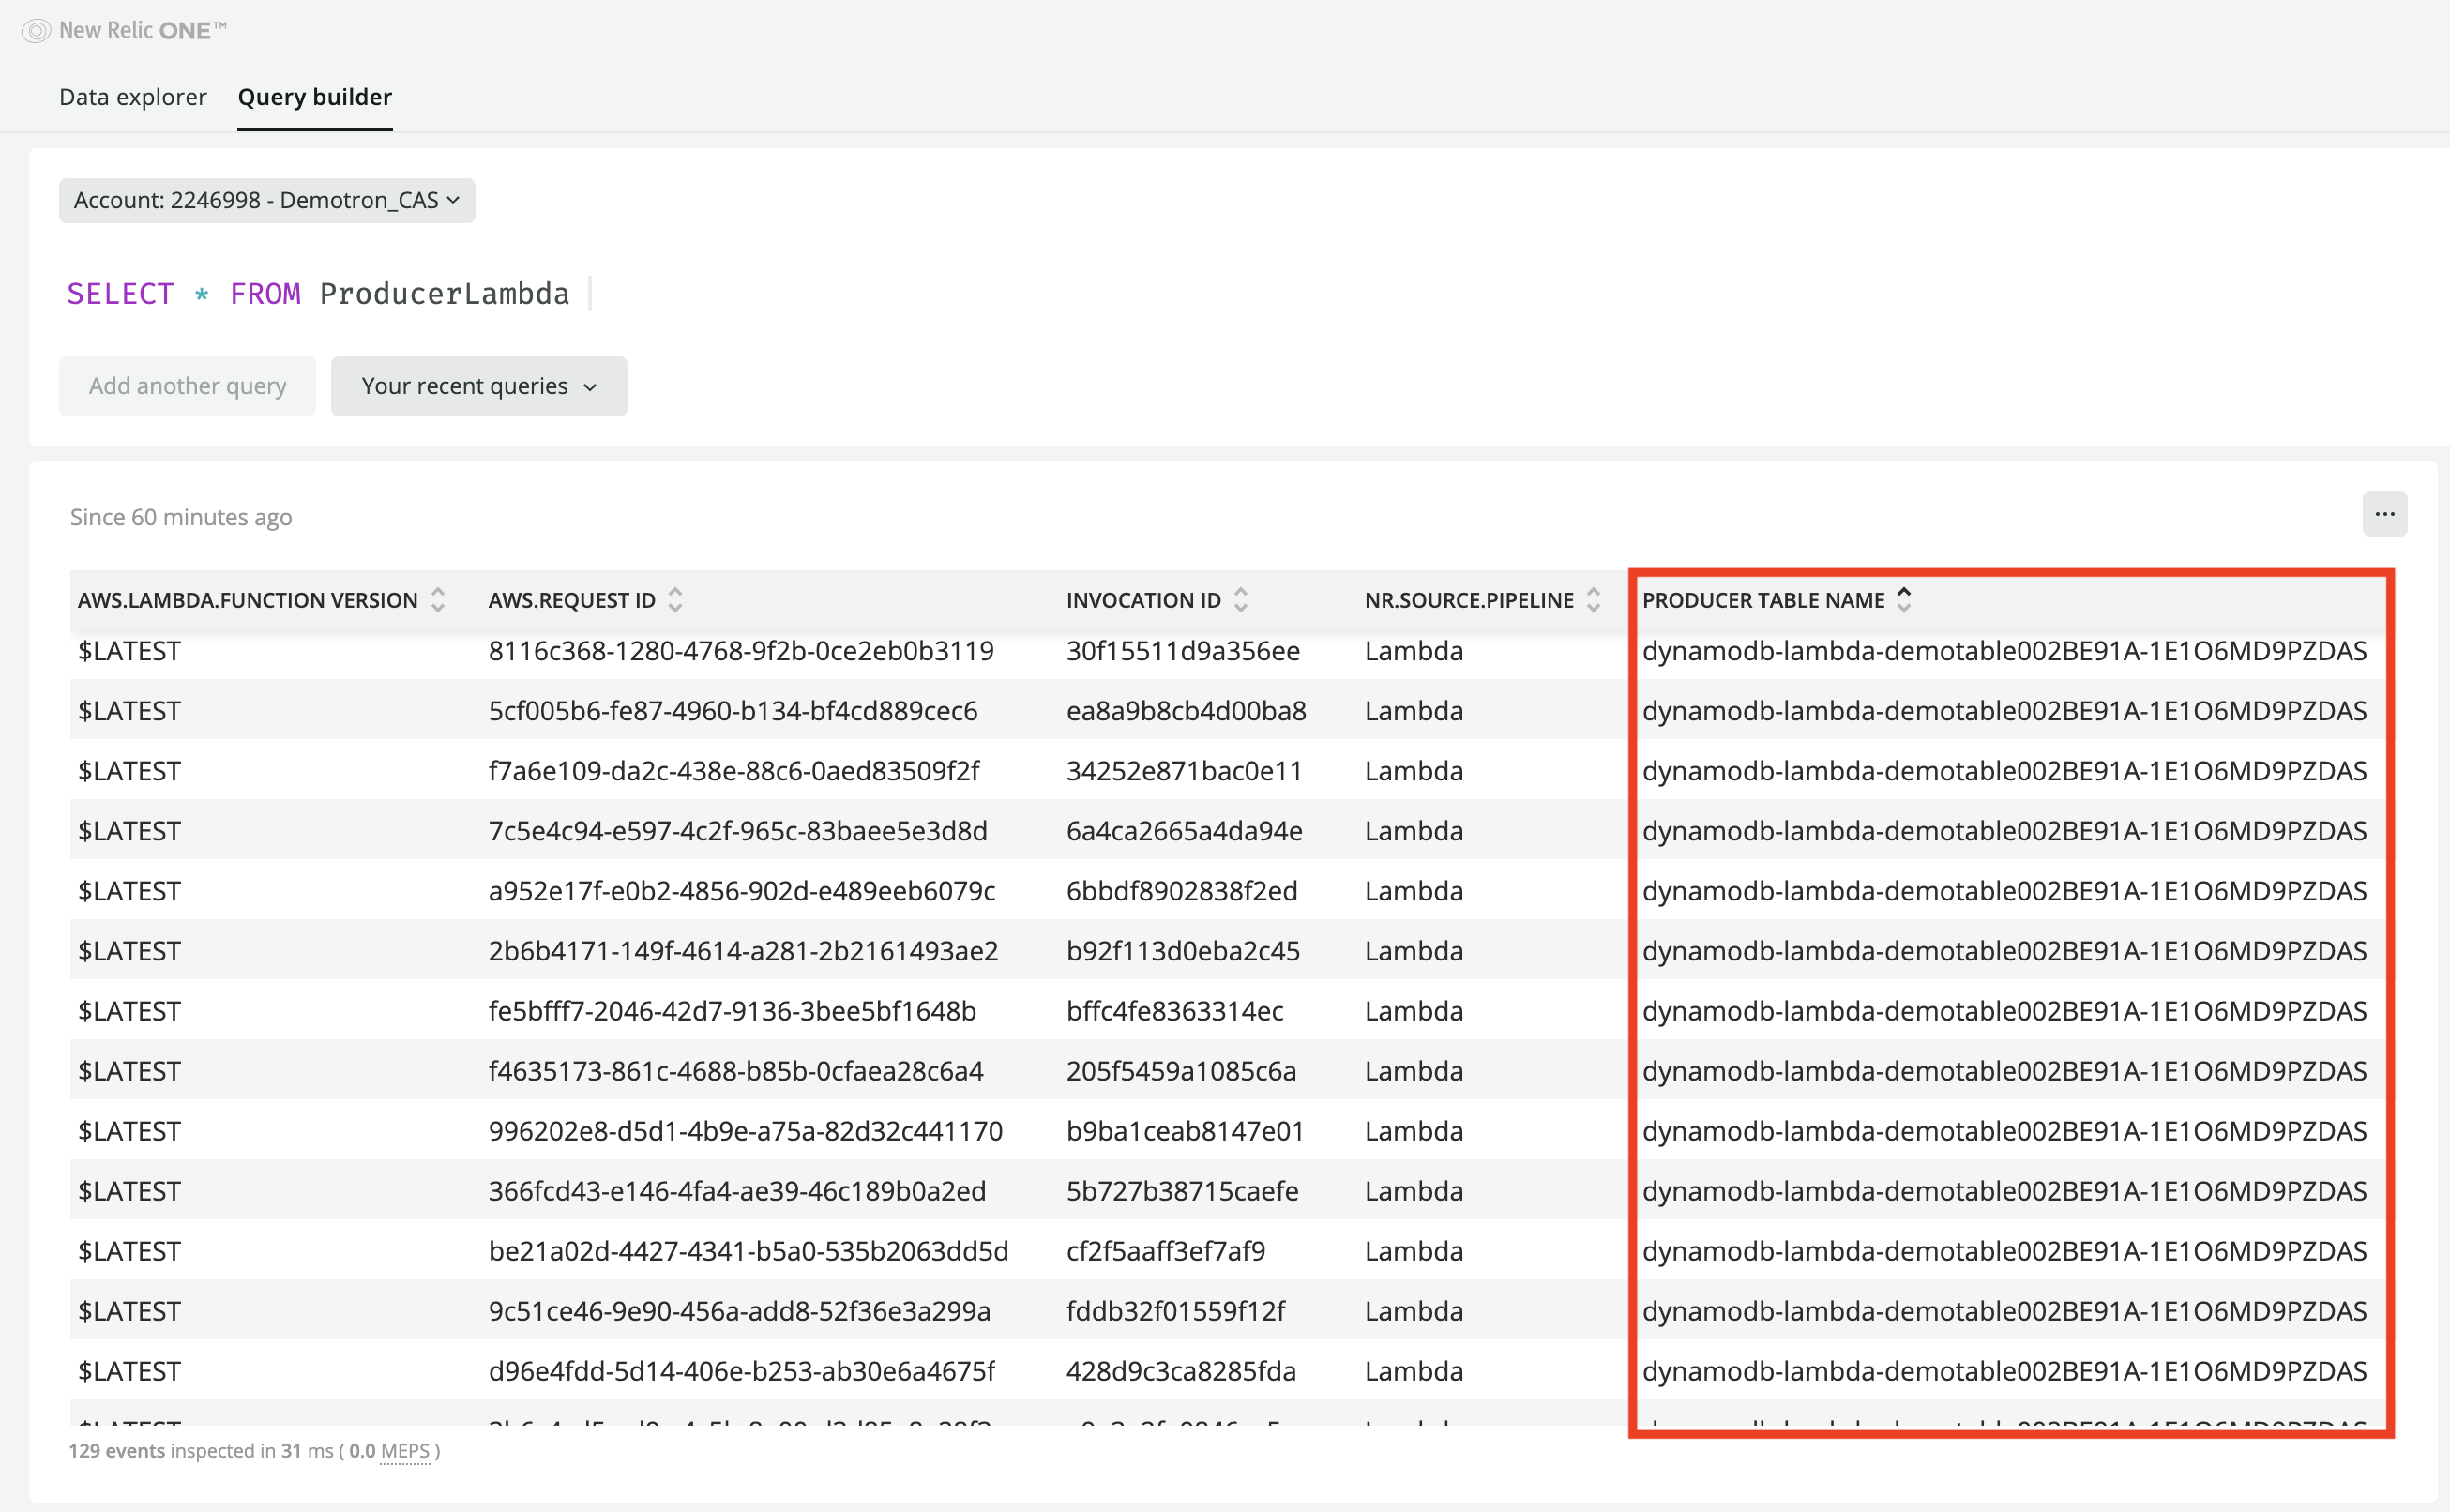The image size is (2450, 1512).
Task: Select request ID 996202e8-d5d1-4b9e-a75a-82d32c441170
Action: tap(745, 1131)
